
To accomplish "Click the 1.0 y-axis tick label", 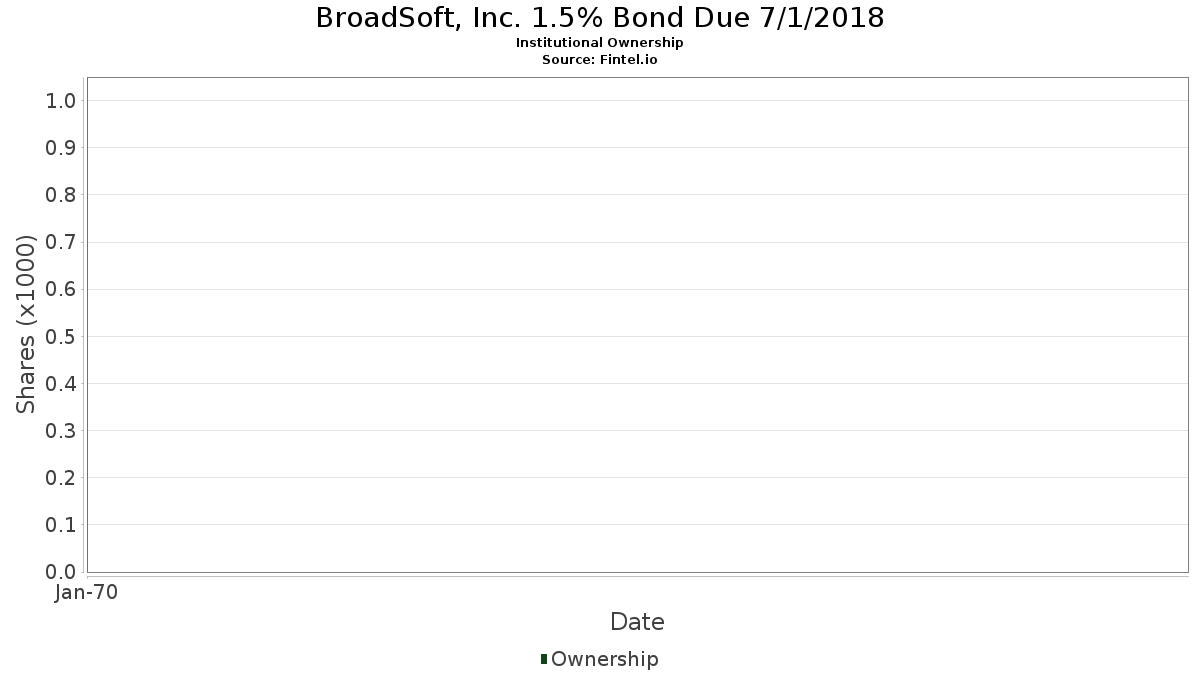I will click(61, 101).
